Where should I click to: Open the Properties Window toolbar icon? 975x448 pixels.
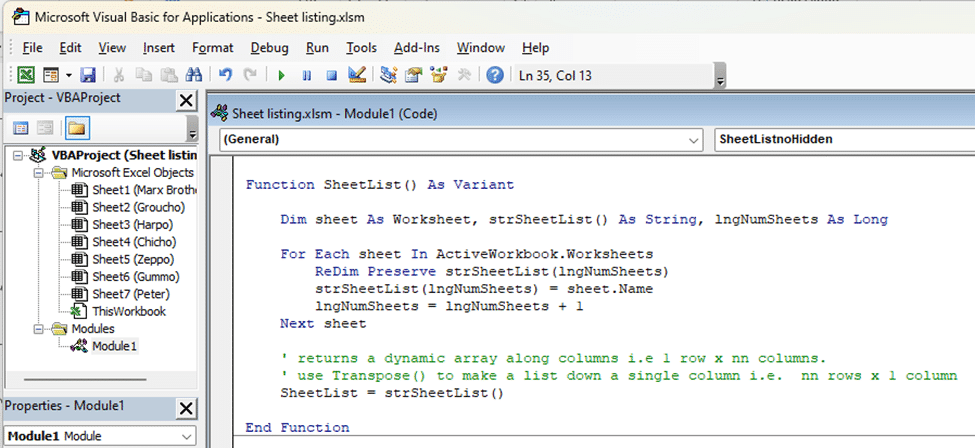(414, 75)
